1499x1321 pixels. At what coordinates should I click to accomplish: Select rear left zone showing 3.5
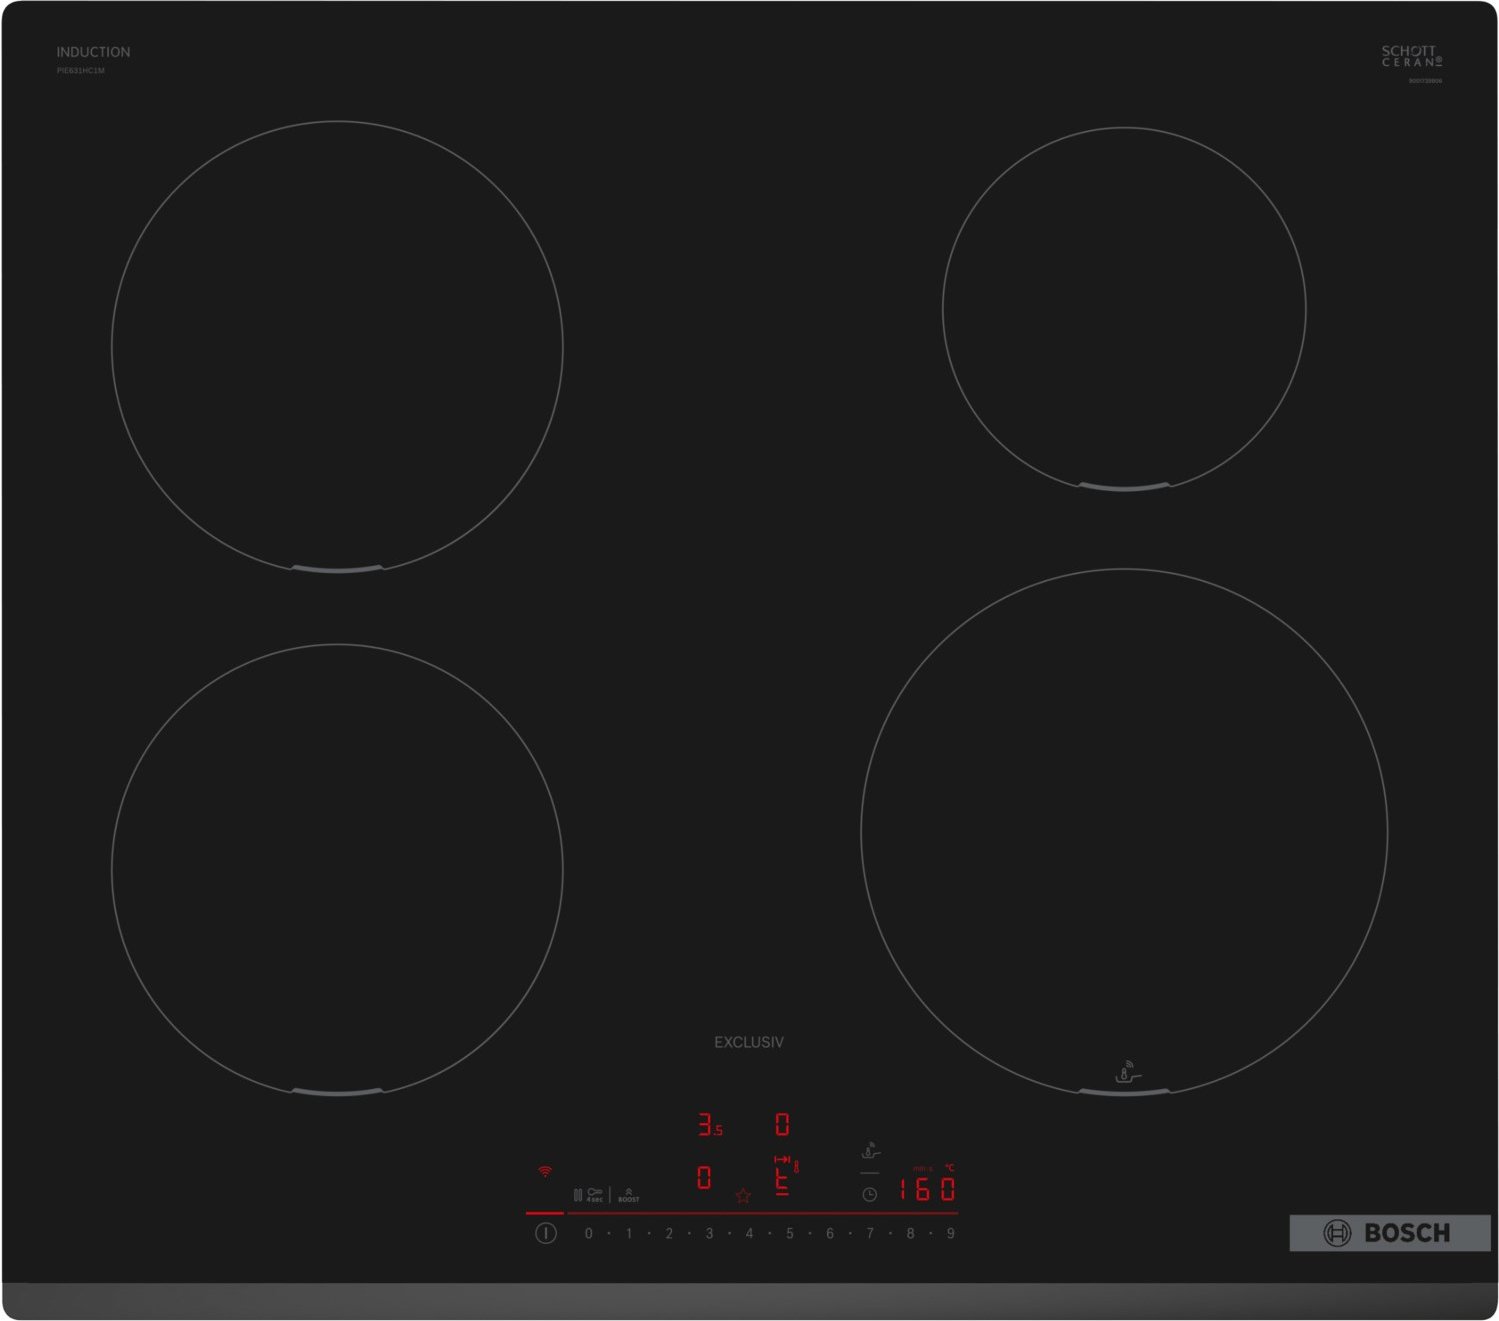click(709, 1125)
